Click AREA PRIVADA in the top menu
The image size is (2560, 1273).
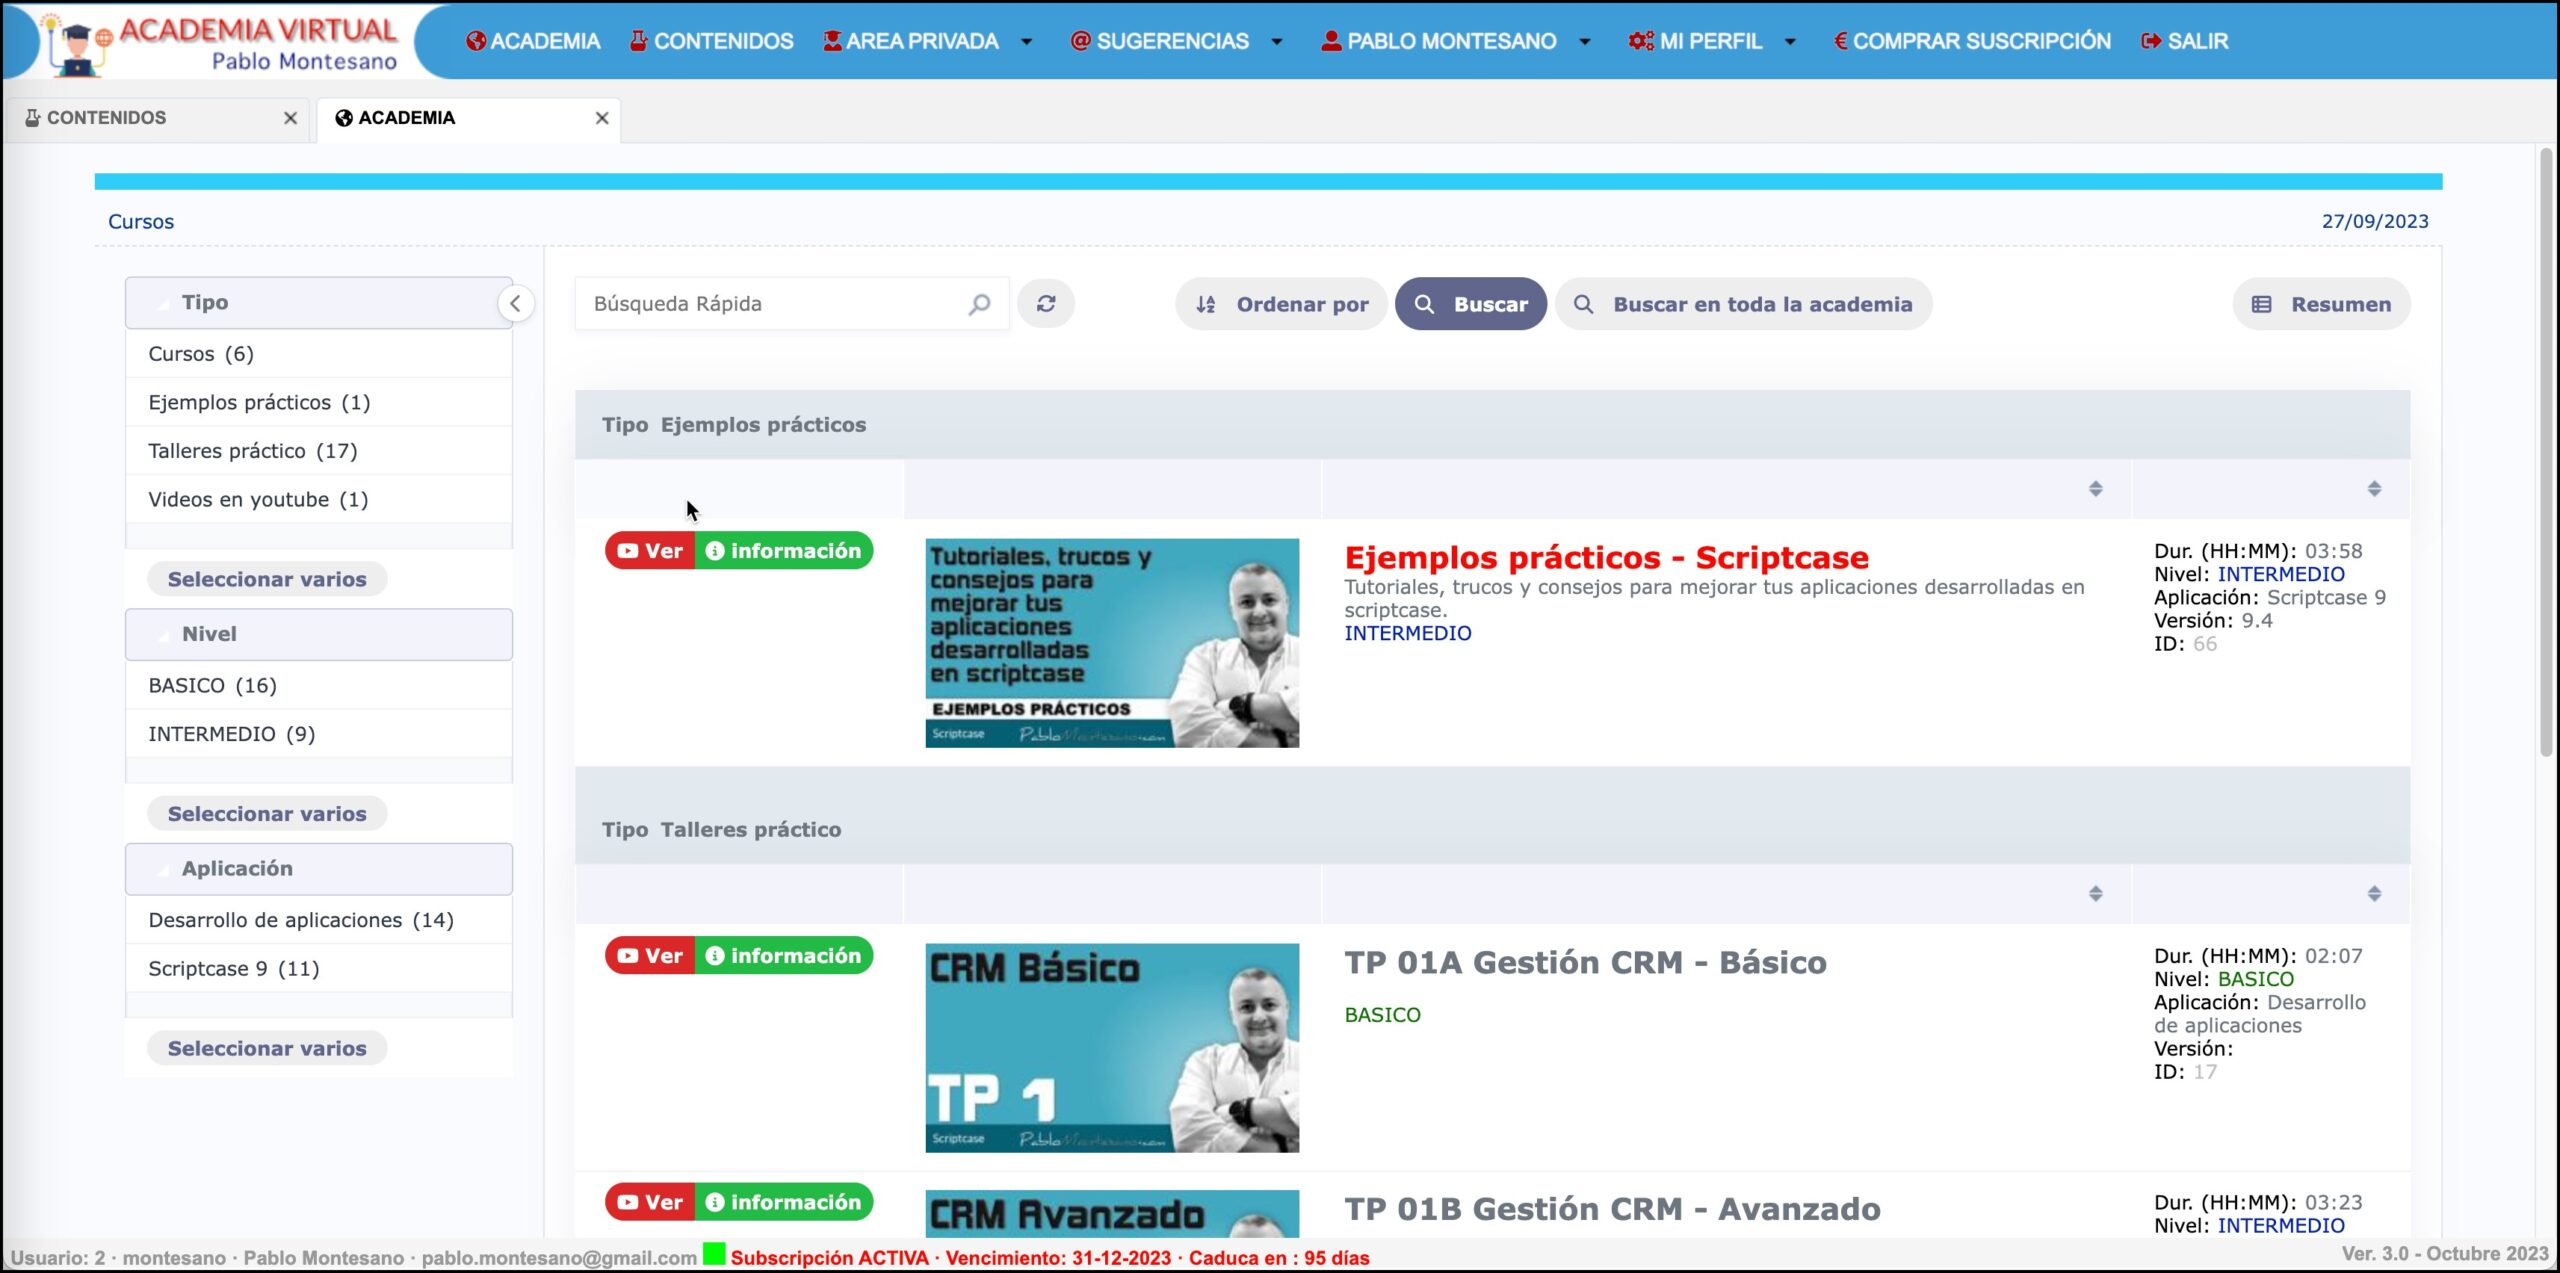(x=911, y=41)
